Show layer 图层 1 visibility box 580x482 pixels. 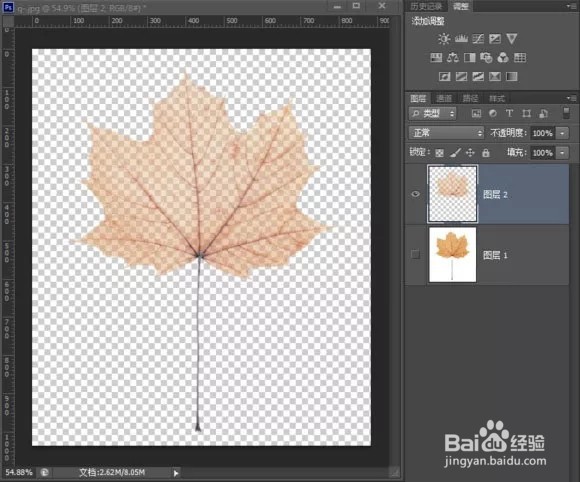point(415,255)
